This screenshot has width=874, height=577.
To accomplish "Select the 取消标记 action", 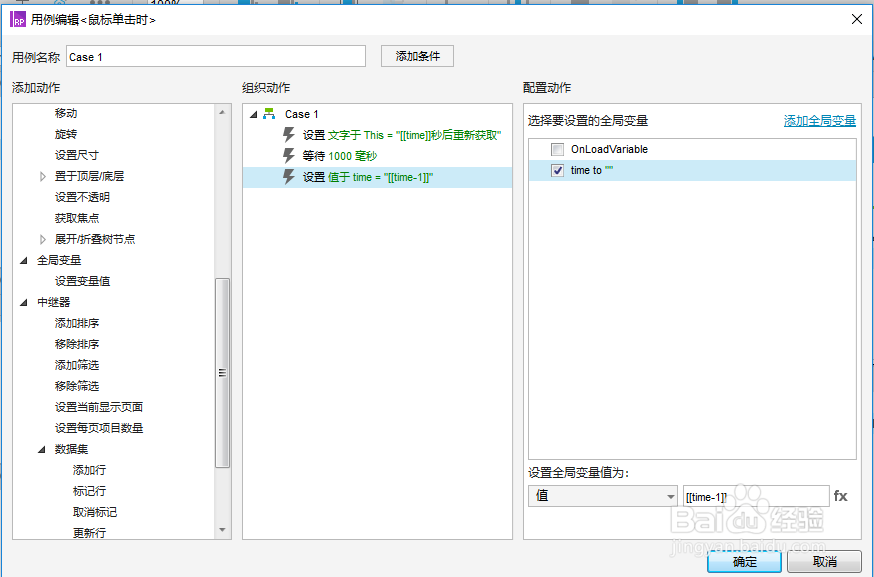I will click(x=95, y=512).
